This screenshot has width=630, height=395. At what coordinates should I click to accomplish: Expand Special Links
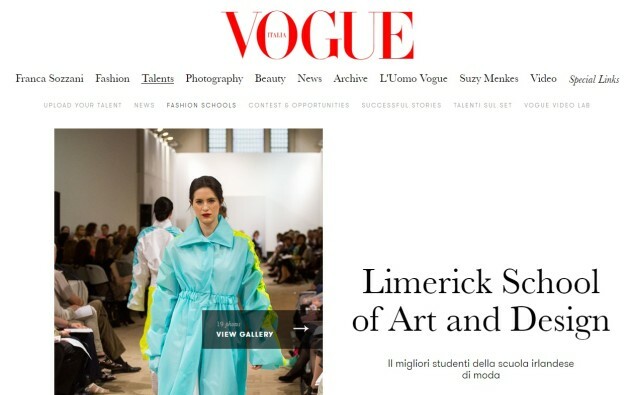[594, 79]
